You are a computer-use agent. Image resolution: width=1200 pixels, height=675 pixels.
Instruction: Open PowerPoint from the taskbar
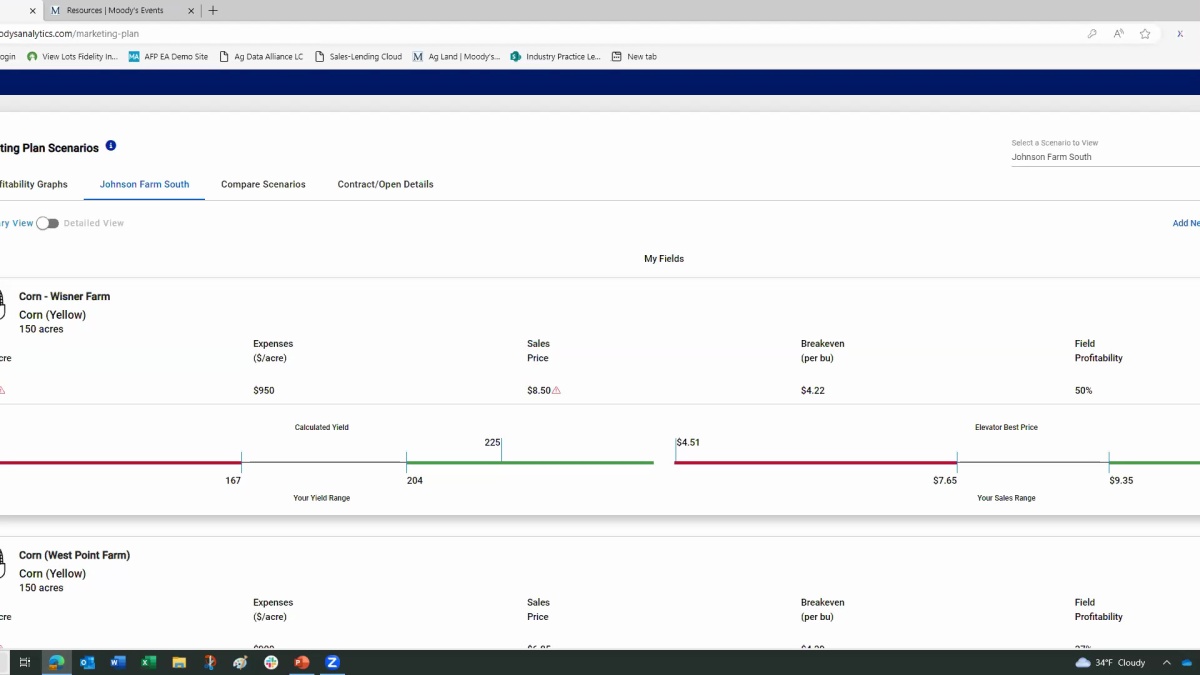(x=302, y=662)
